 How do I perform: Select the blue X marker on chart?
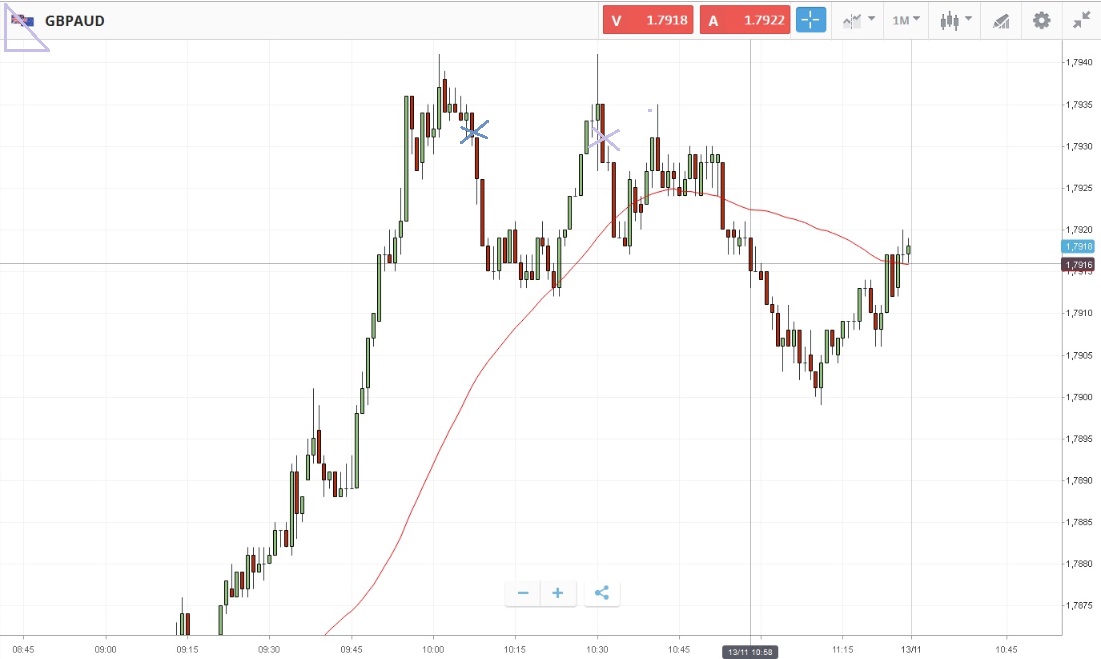pos(475,131)
